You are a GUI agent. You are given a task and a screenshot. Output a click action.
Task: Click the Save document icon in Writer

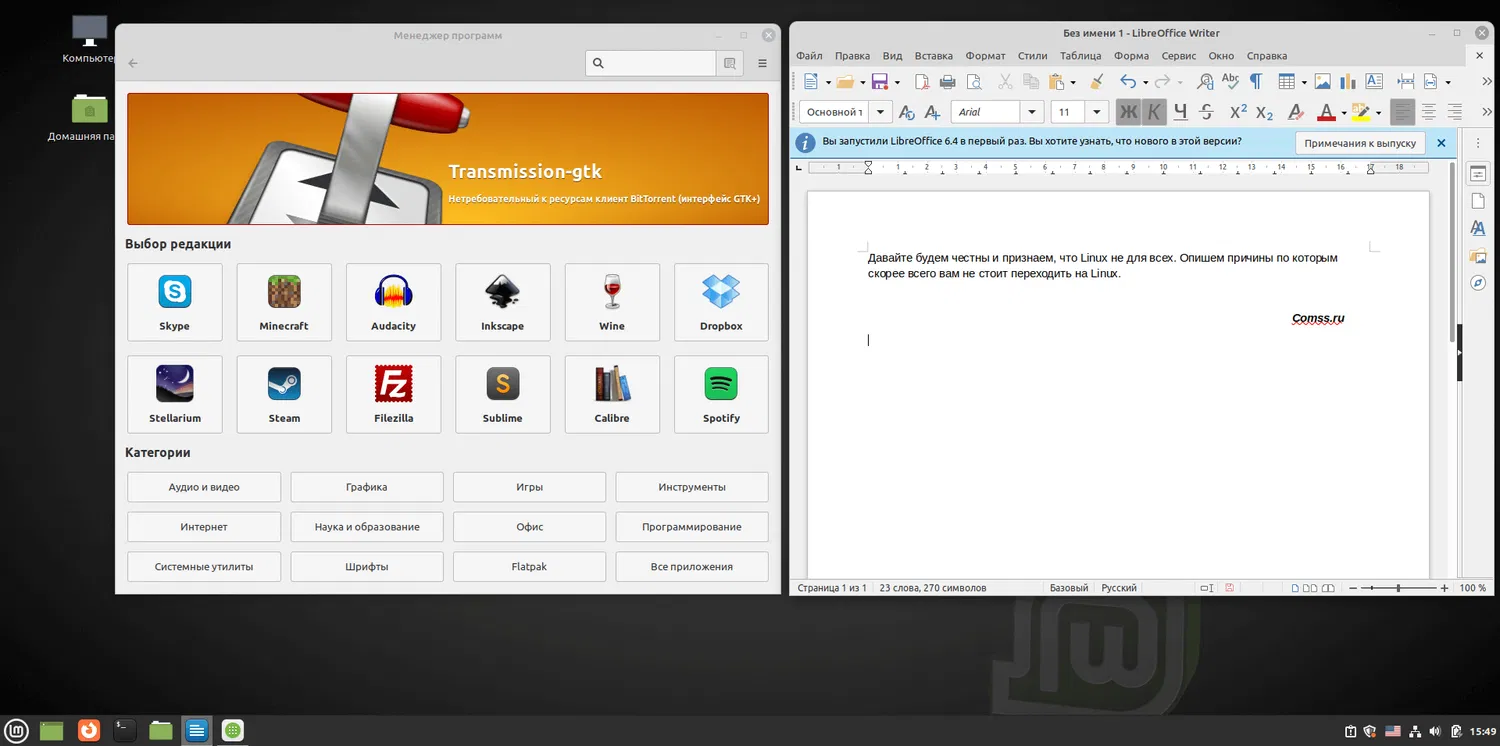click(880, 82)
